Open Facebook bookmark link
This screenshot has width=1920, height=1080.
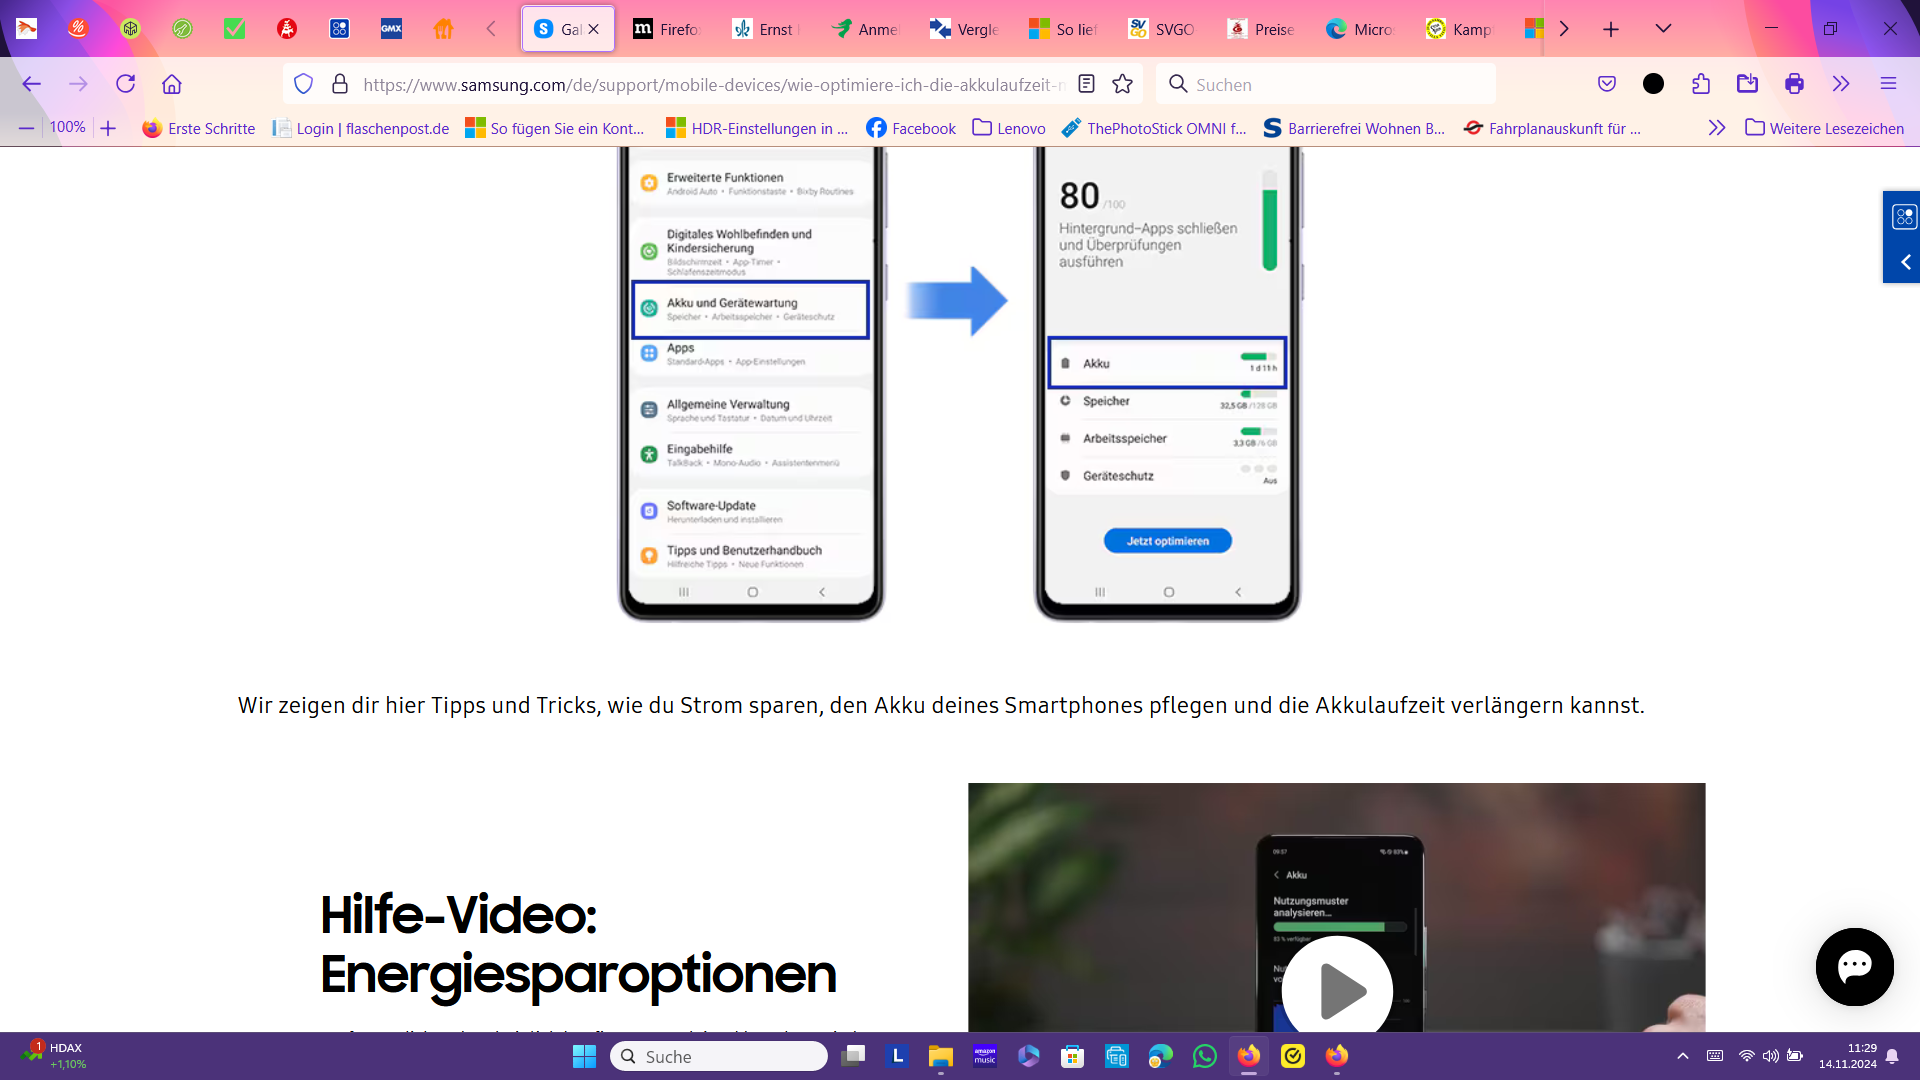[x=911, y=128]
